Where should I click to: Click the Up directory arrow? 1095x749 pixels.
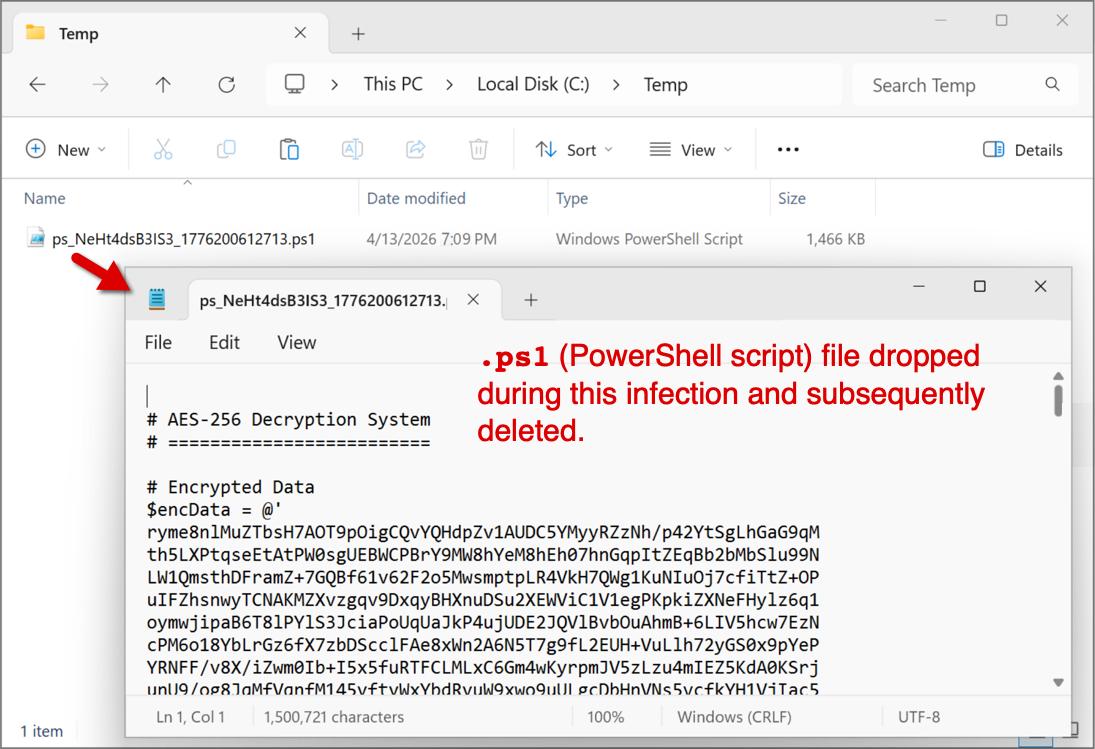pyautogui.click(x=163, y=85)
